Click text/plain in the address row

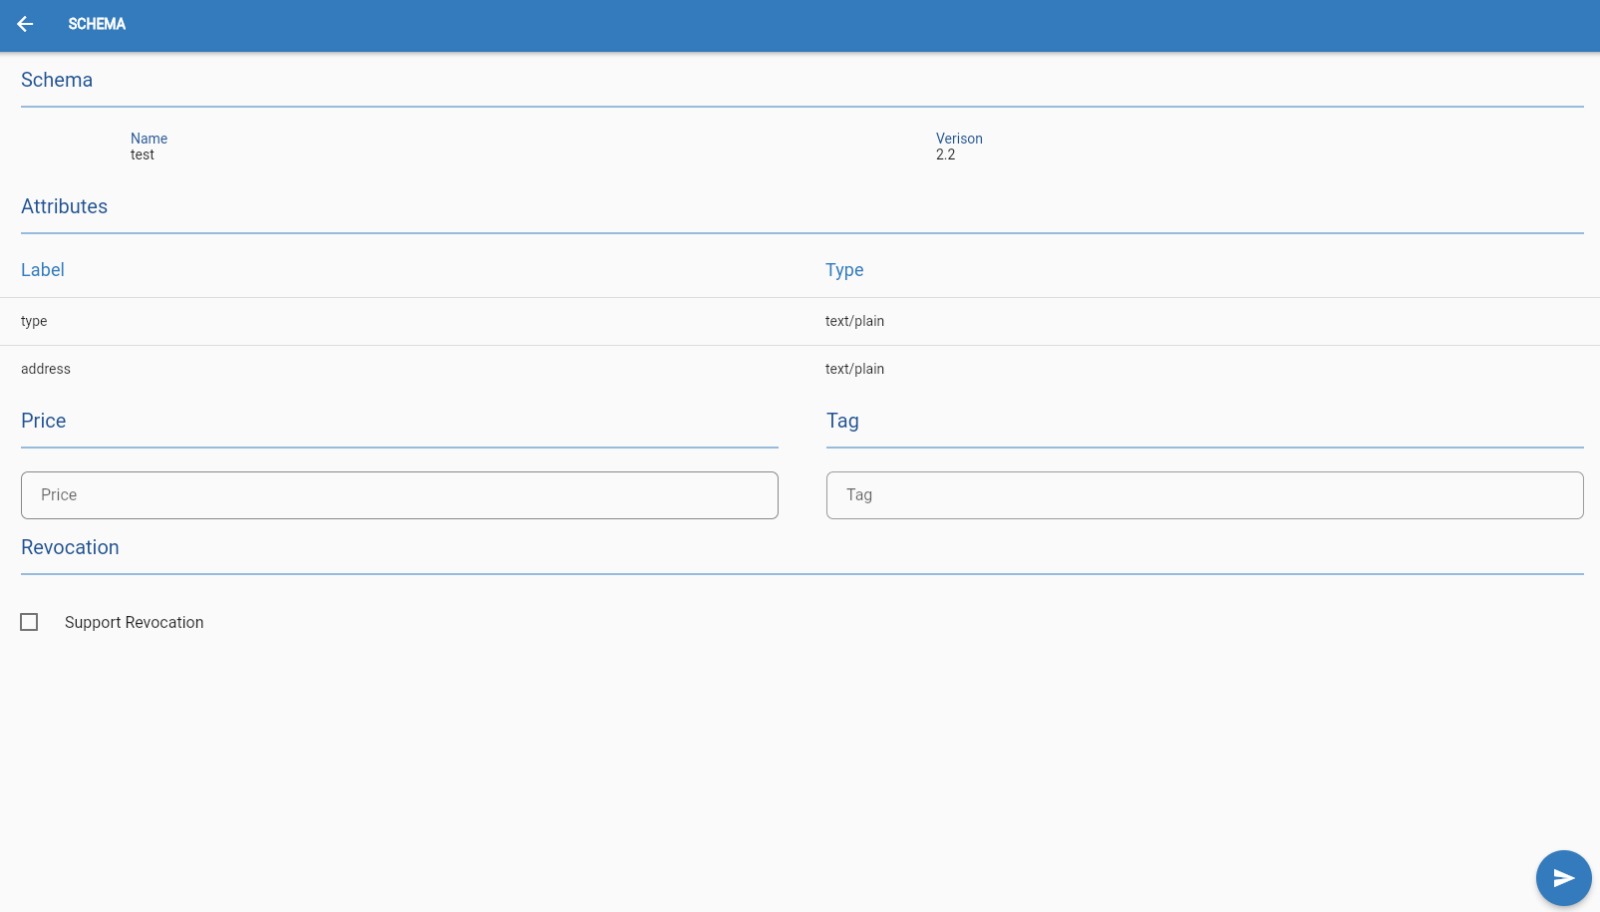click(x=854, y=369)
